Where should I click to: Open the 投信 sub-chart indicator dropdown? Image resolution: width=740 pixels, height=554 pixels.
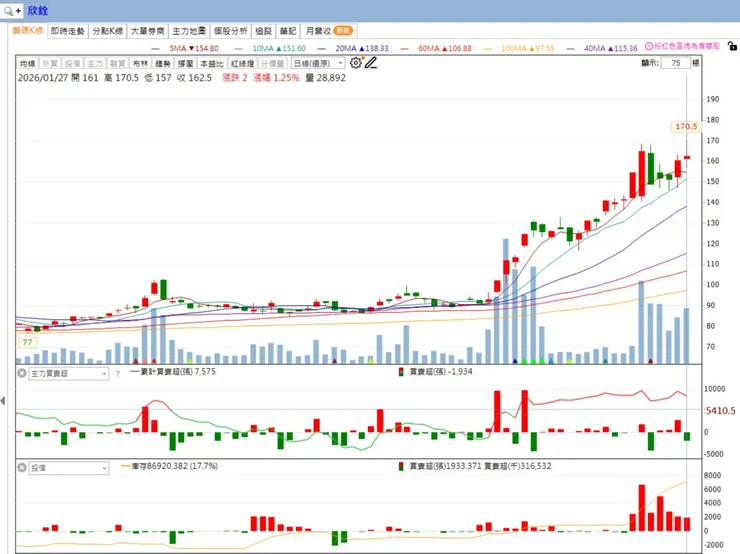[69, 468]
